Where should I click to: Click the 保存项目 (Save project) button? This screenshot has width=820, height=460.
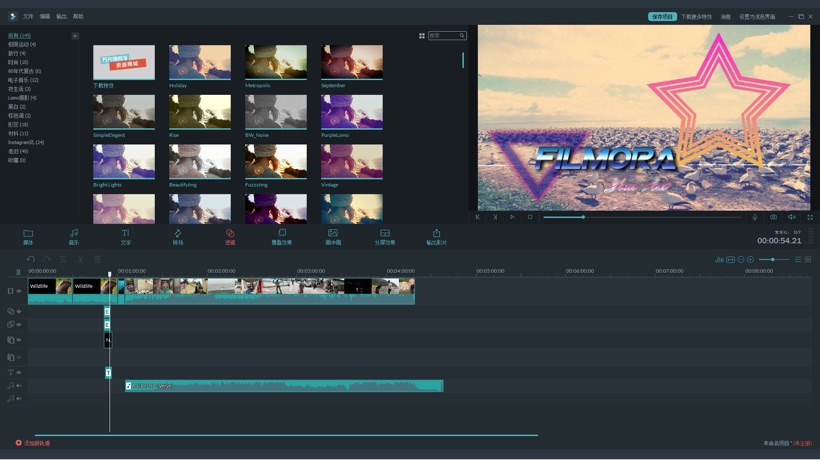[x=662, y=17]
